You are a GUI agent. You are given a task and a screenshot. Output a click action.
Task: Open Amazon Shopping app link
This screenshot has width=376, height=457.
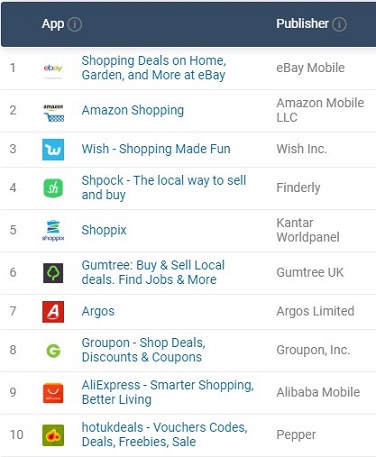133,110
